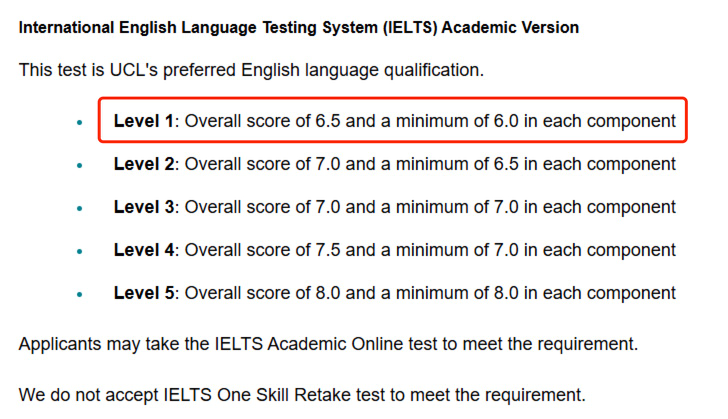Select the bold Level 4 label
Viewport: 728px width, 419px height.
tap(144, 250)
